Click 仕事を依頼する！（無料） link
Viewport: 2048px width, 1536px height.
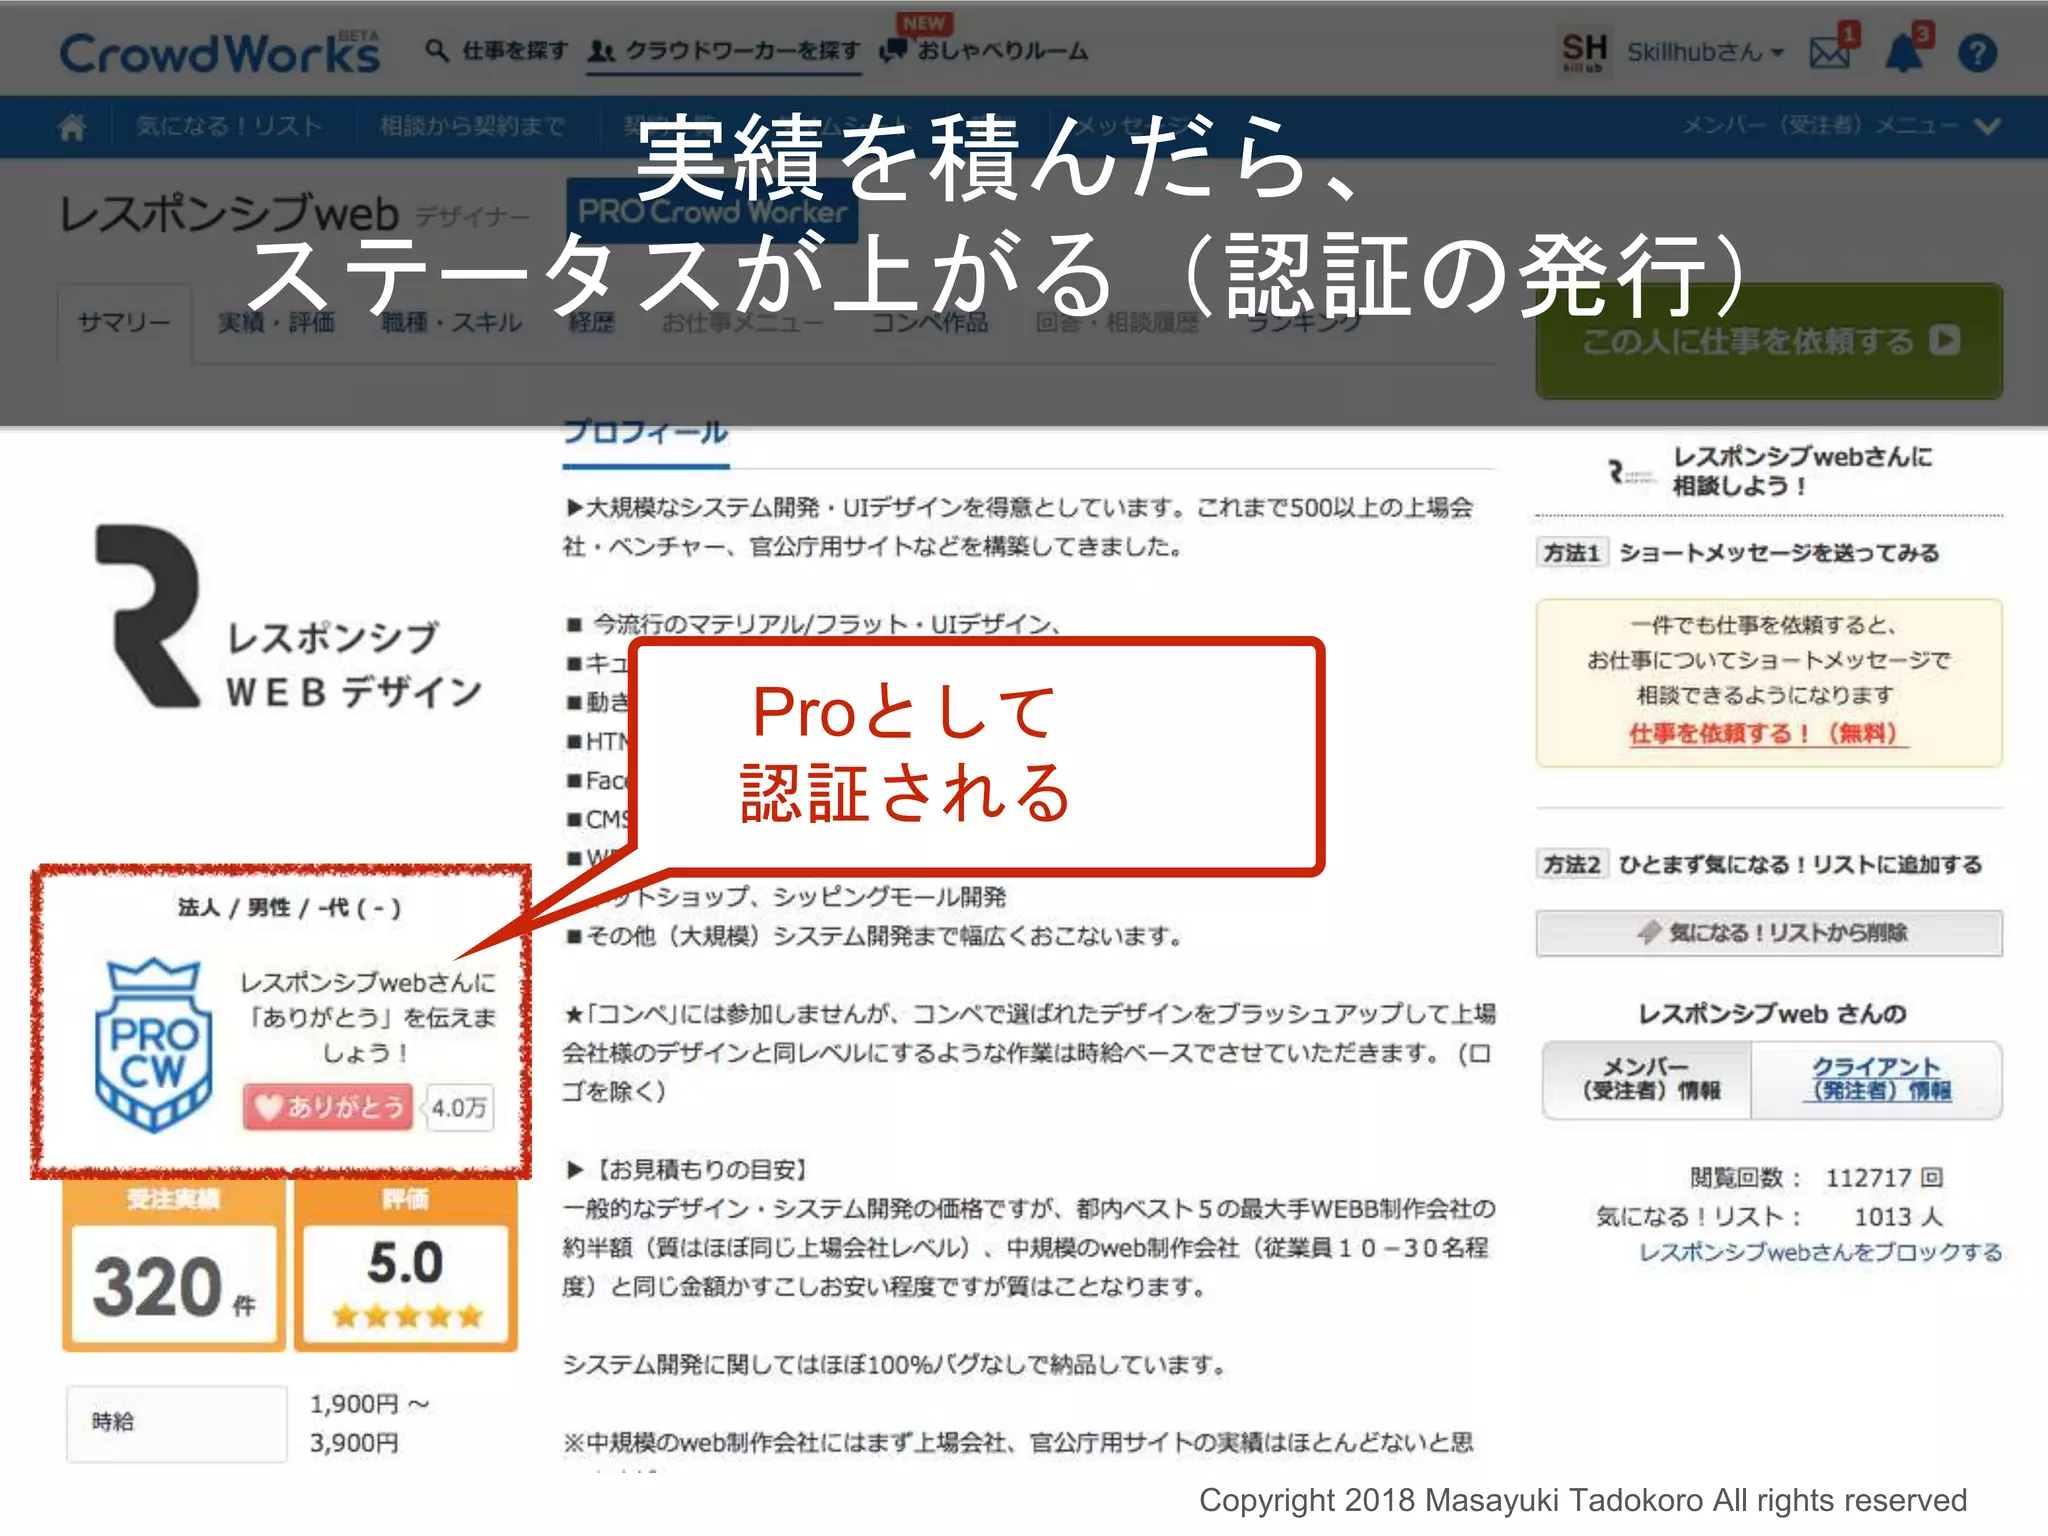point(1767,733)
